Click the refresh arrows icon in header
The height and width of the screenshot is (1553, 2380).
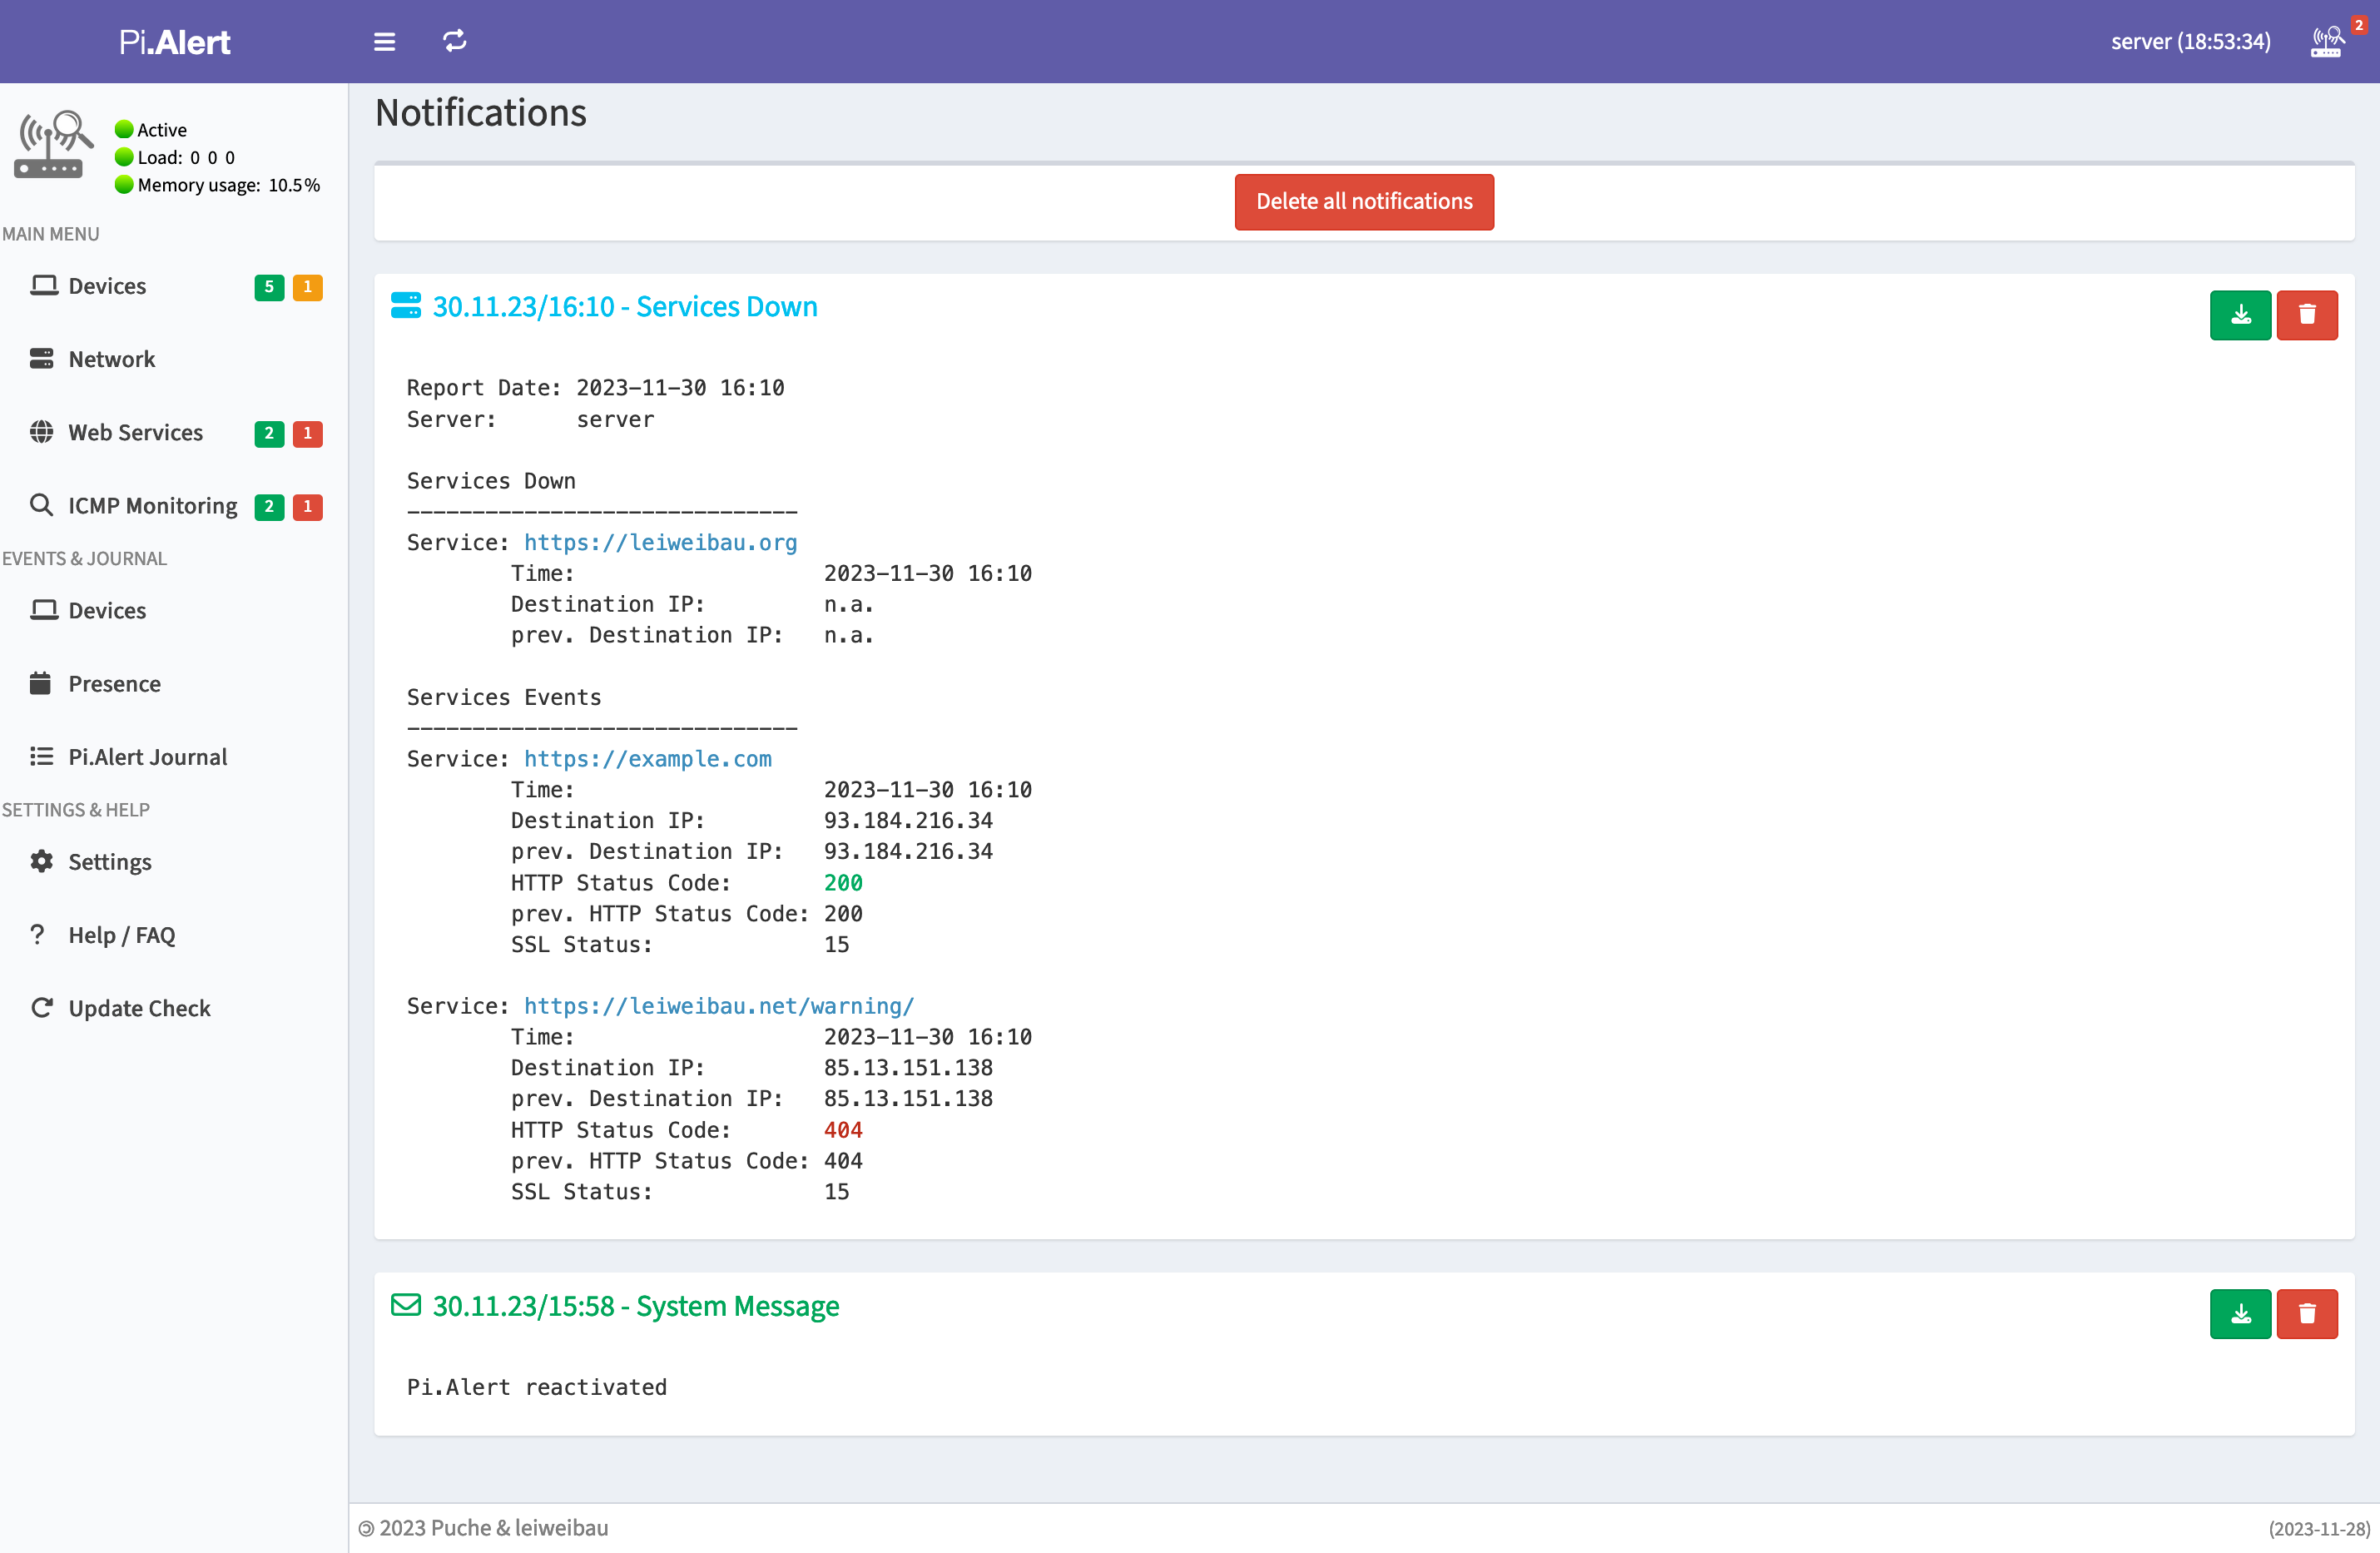coord(455,41)
